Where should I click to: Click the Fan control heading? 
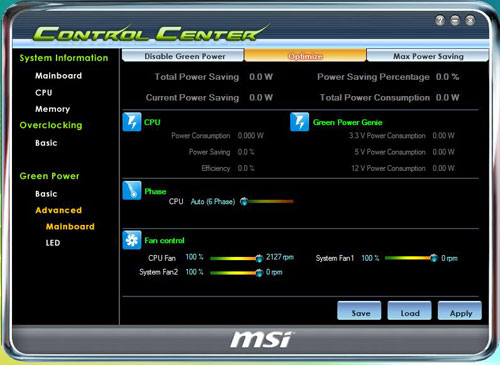coord(164,240)
